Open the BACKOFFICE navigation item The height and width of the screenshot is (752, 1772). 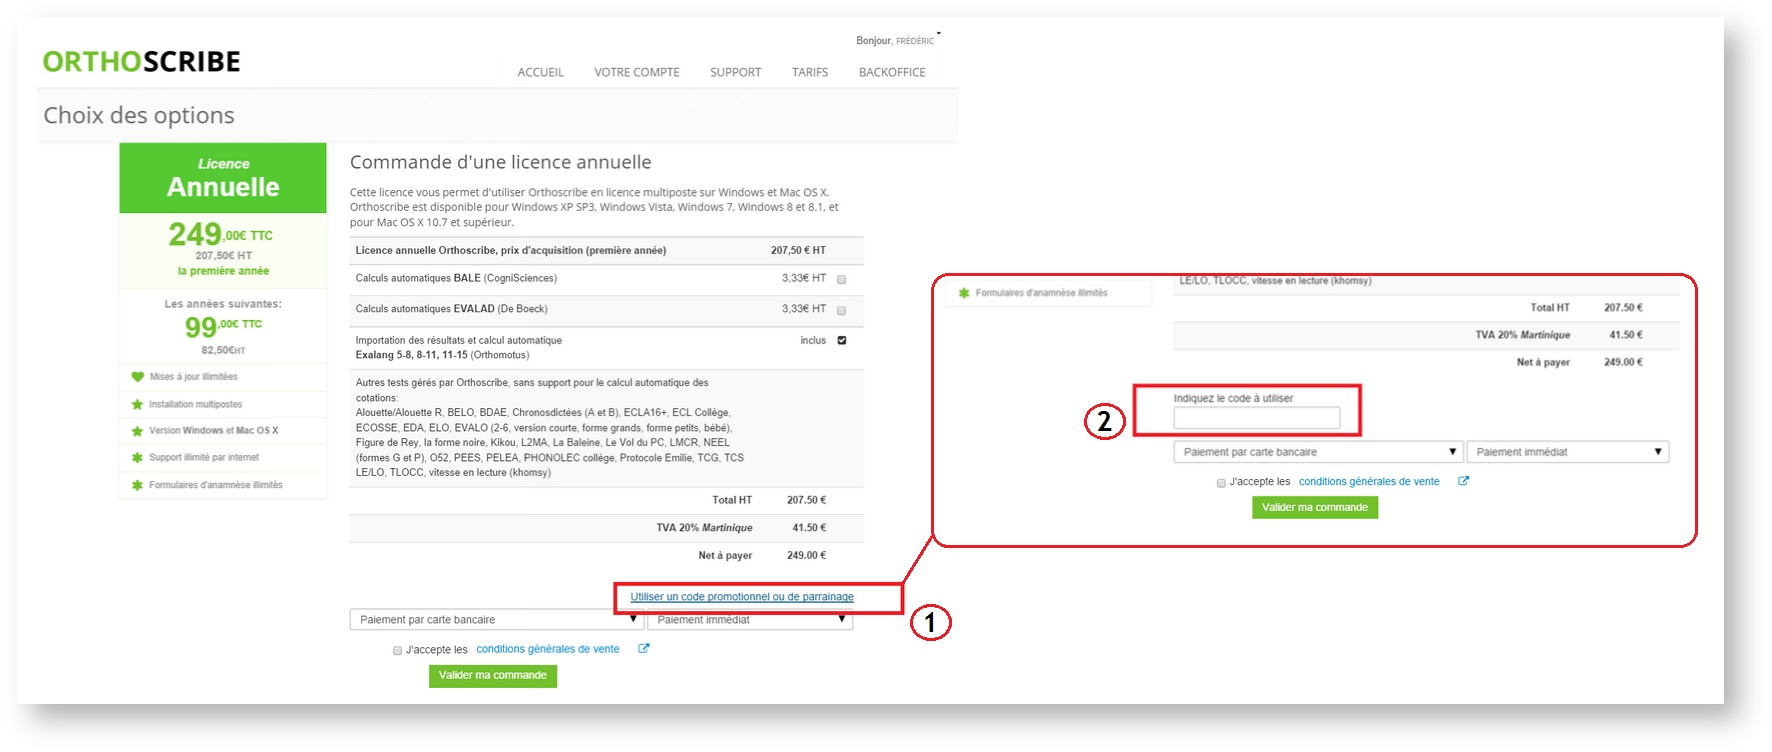coord(891,72)
